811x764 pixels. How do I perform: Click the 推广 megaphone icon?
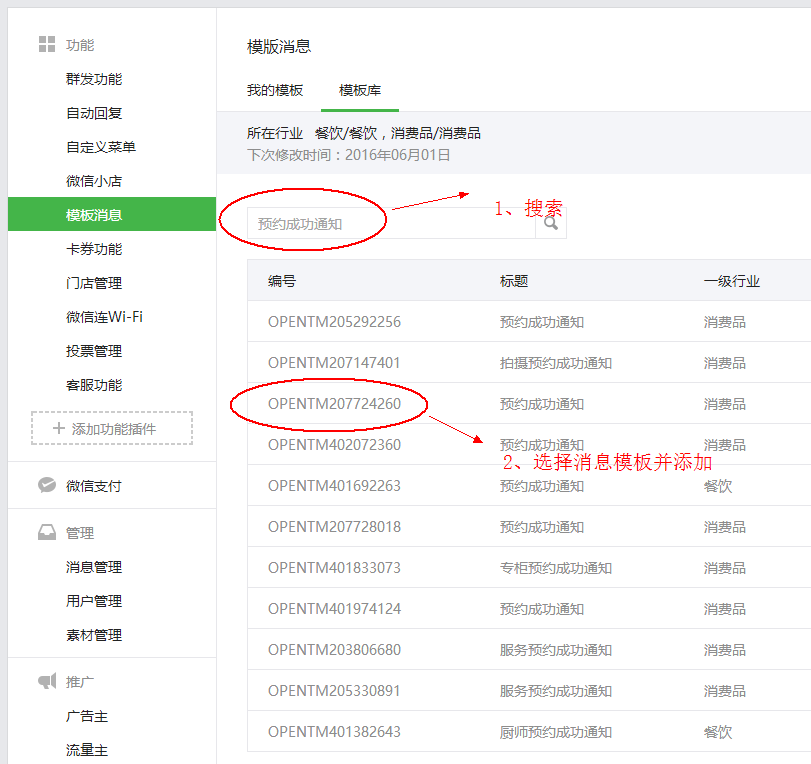point(46,682)
